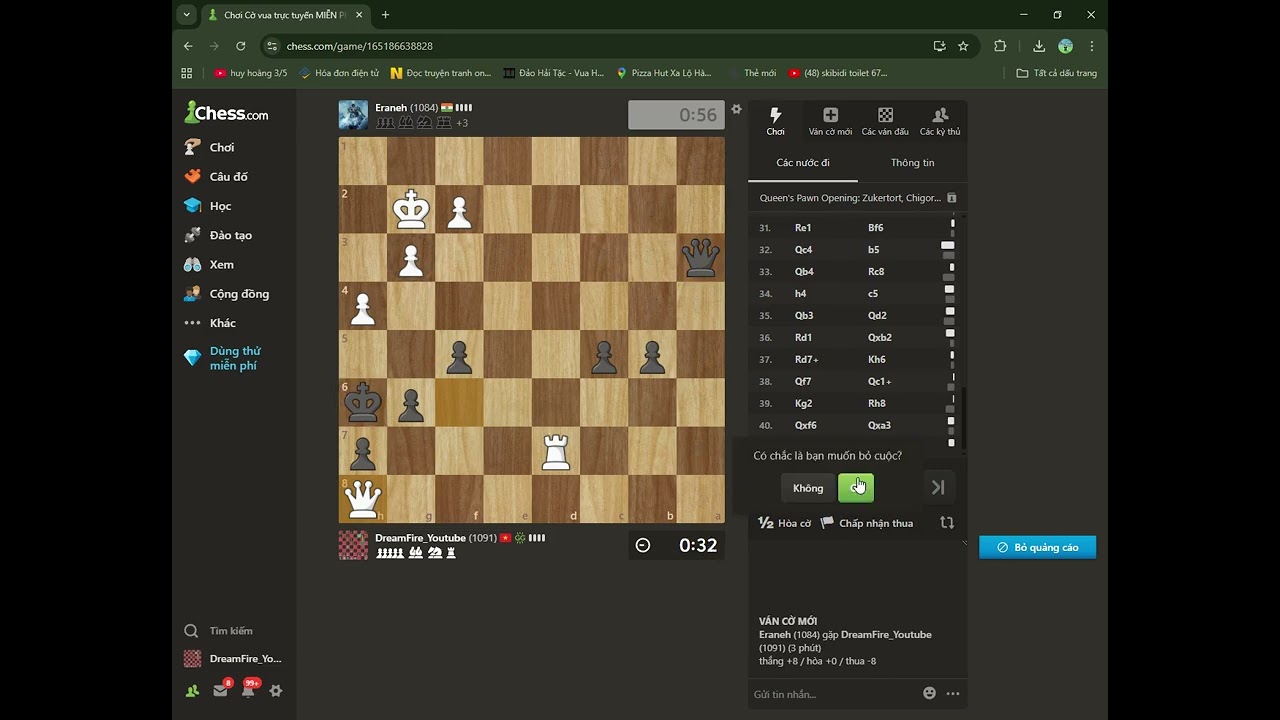Viewport: 1280px width, 720px height.
Task: Switch to the Thông tin tab
Action: point(912,163)
